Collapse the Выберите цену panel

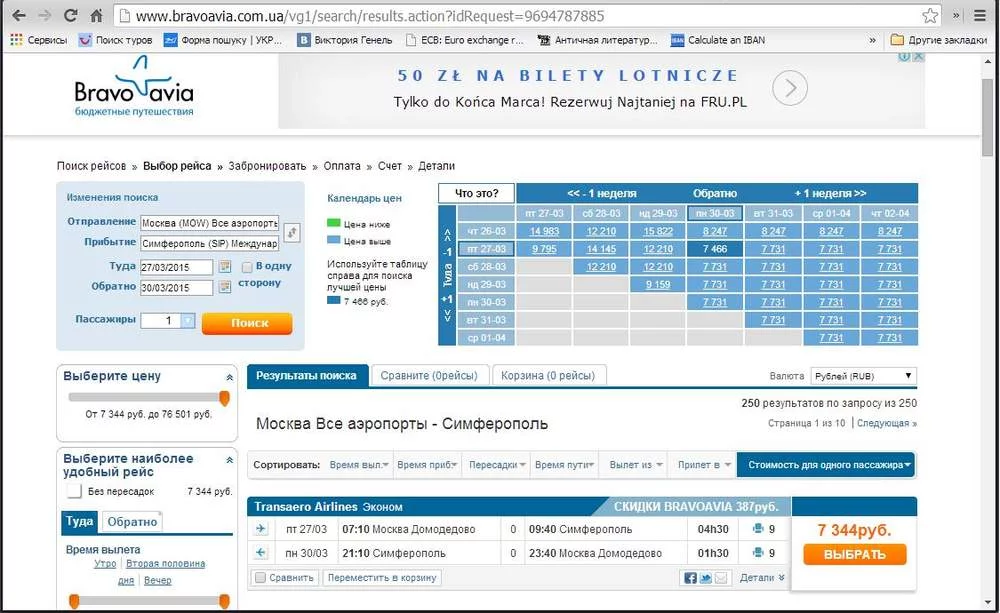point(230,378)
